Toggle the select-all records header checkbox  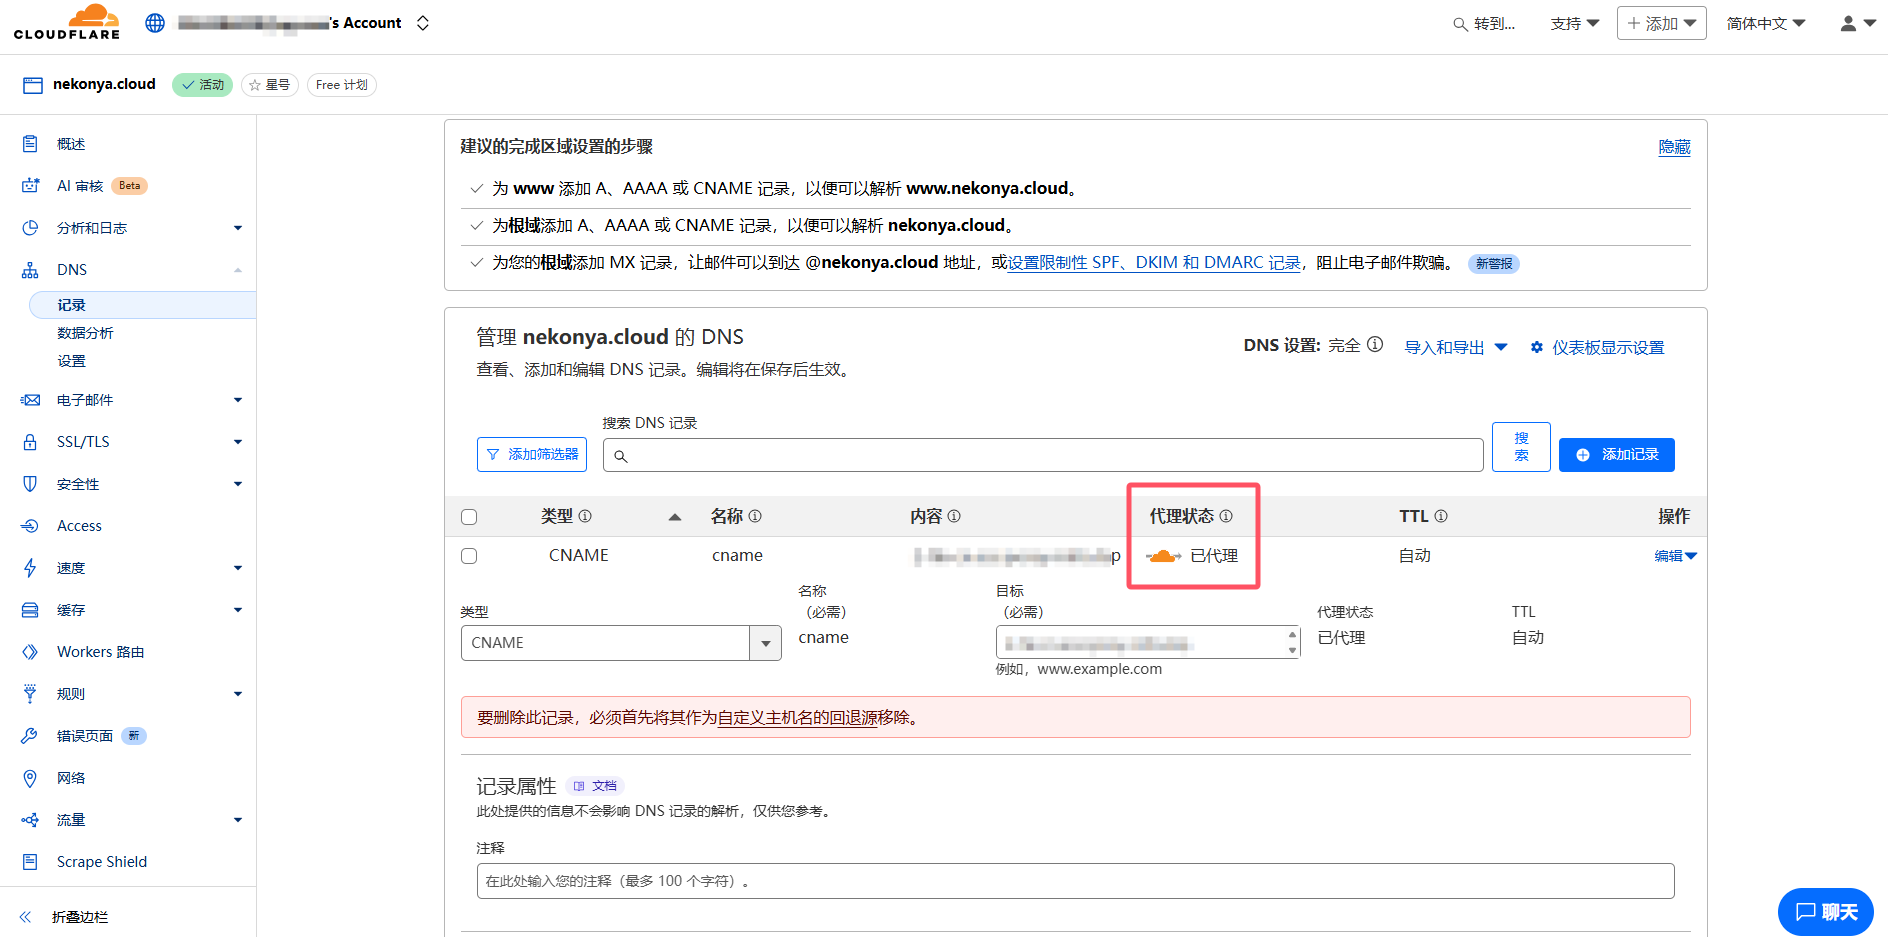tap(469, 517)
